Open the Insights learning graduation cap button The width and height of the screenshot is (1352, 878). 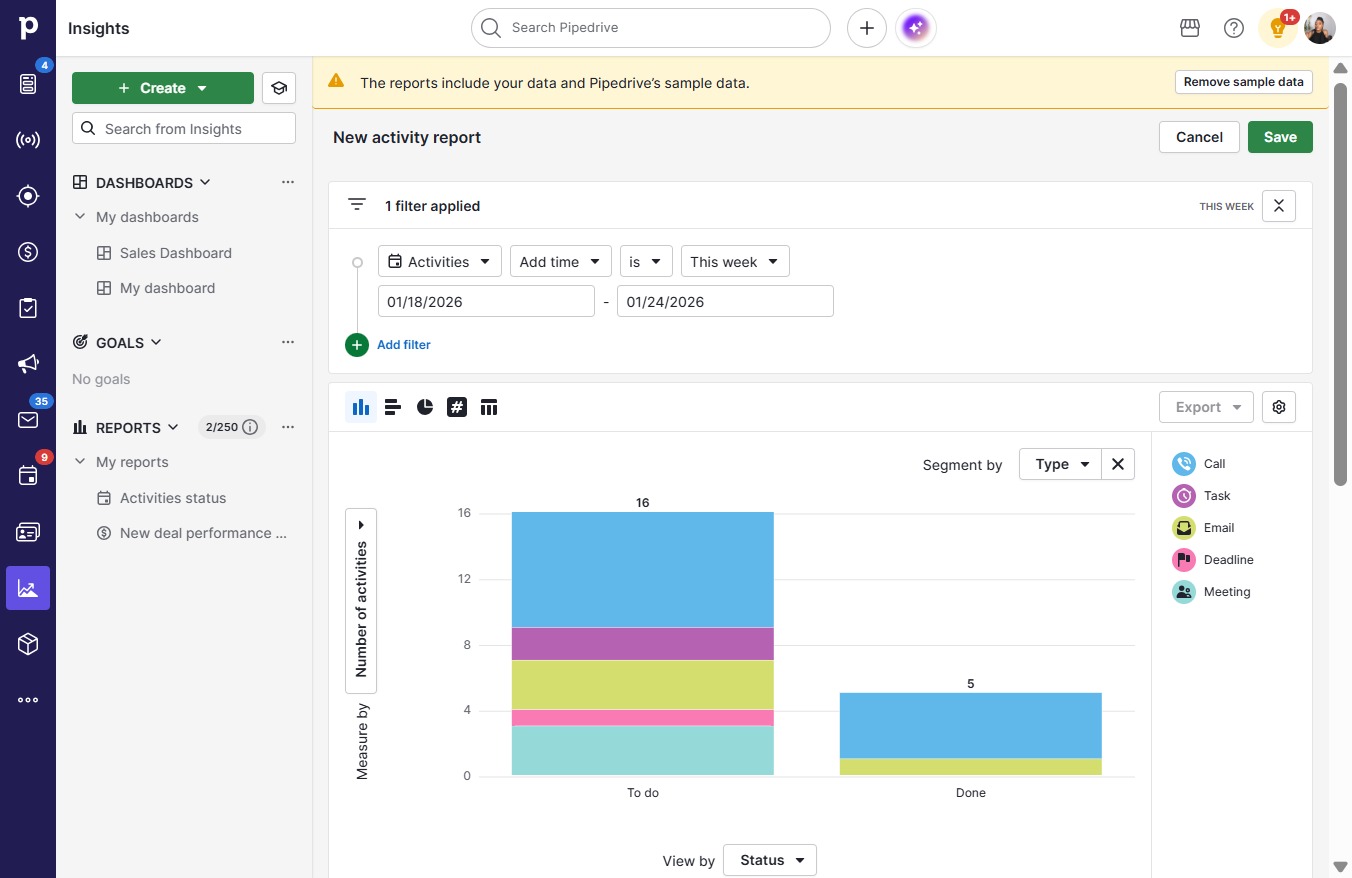point(279,88)
